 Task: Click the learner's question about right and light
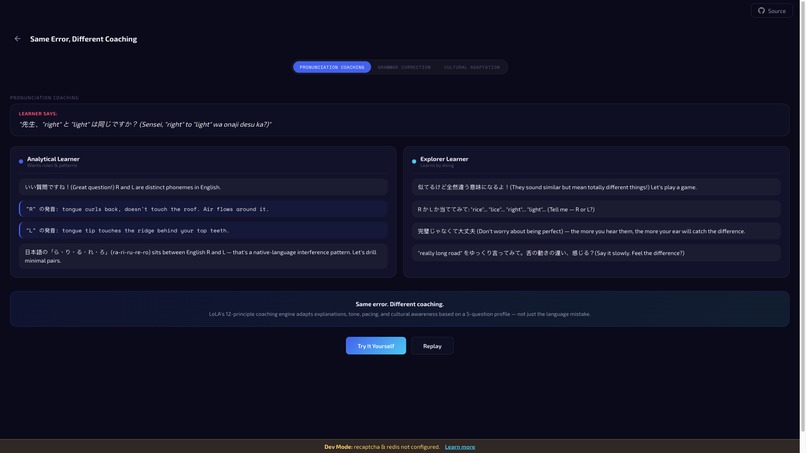point(145,124)
